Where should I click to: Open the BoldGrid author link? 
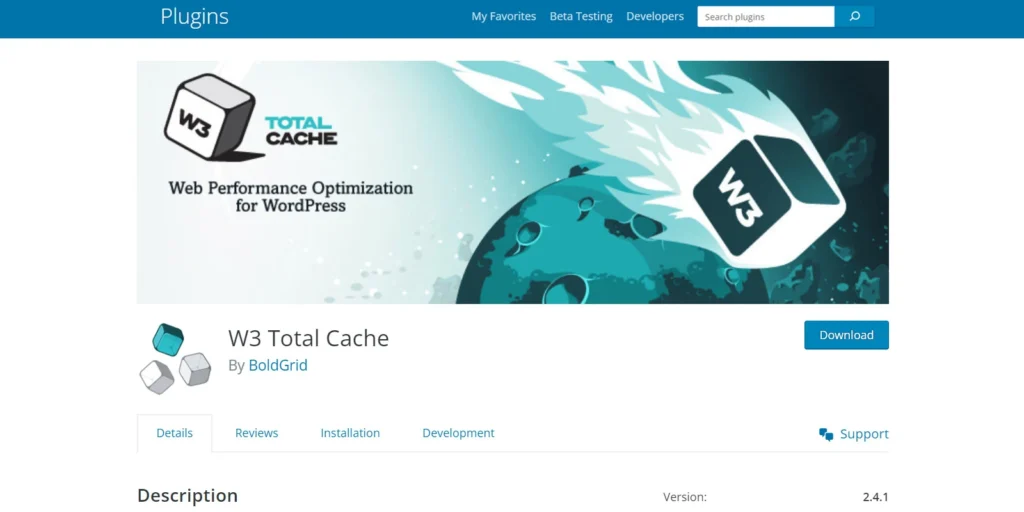(x=278, y=365)
